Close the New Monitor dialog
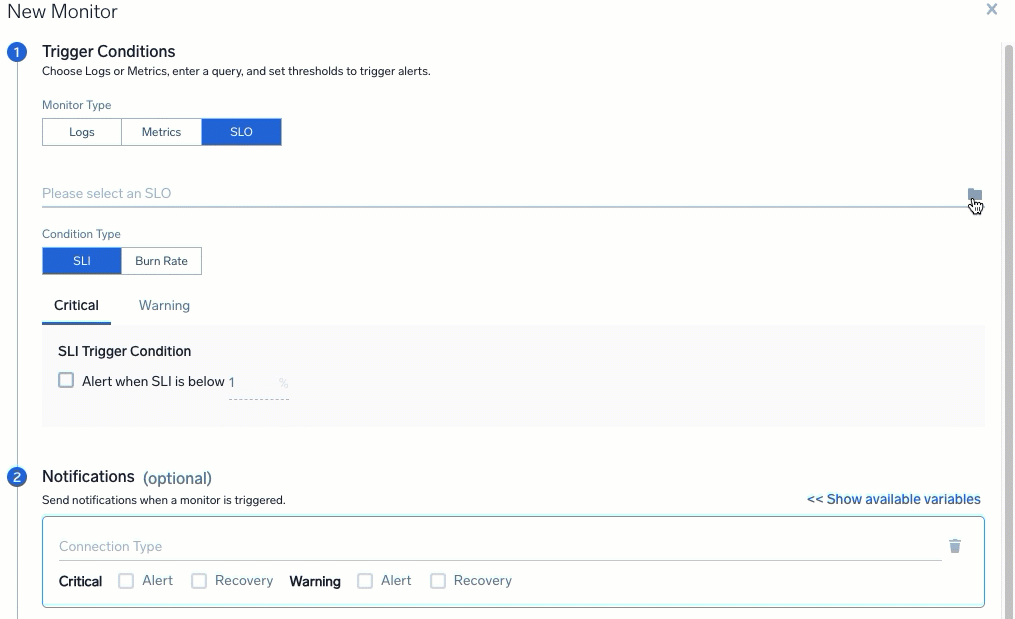This screenshot has height=619, width=1015. 991,10
